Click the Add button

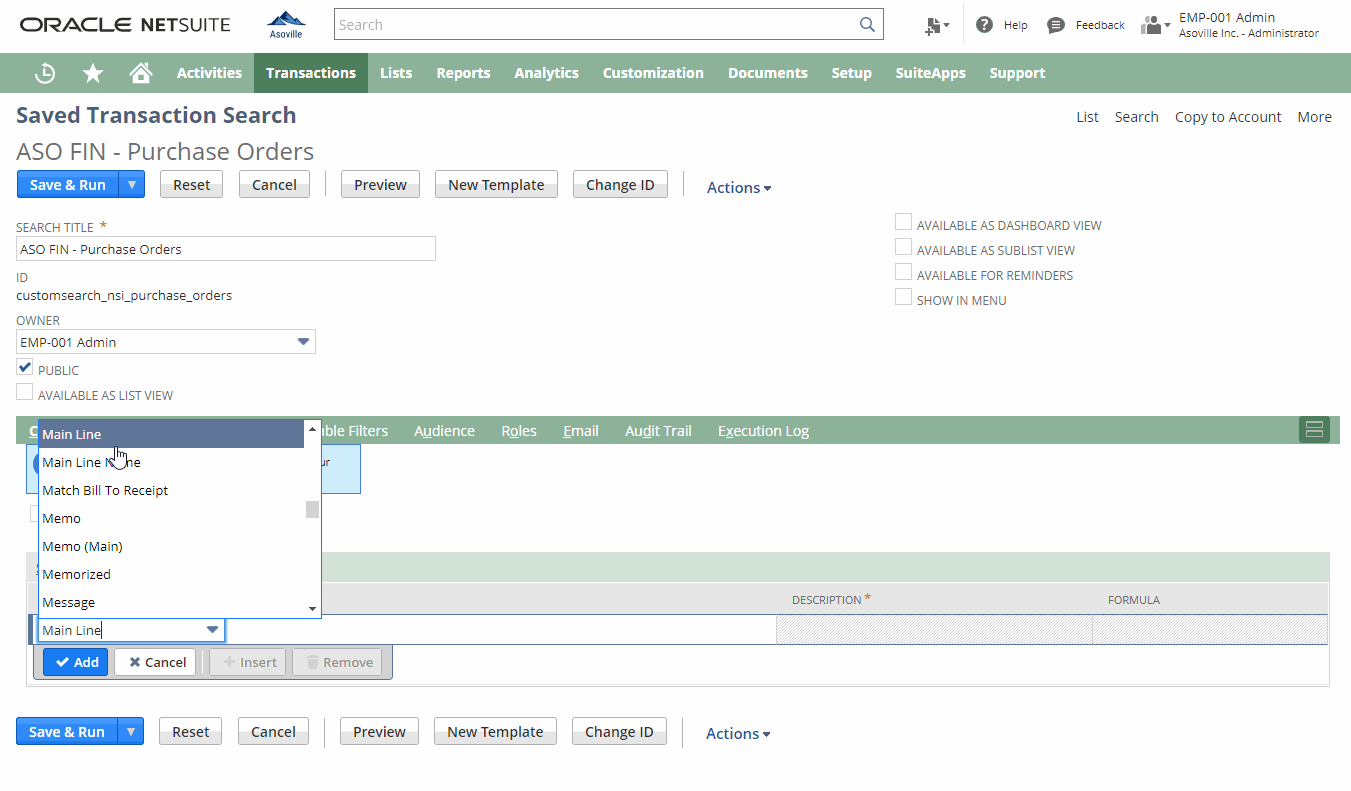[x=75, y=662]
